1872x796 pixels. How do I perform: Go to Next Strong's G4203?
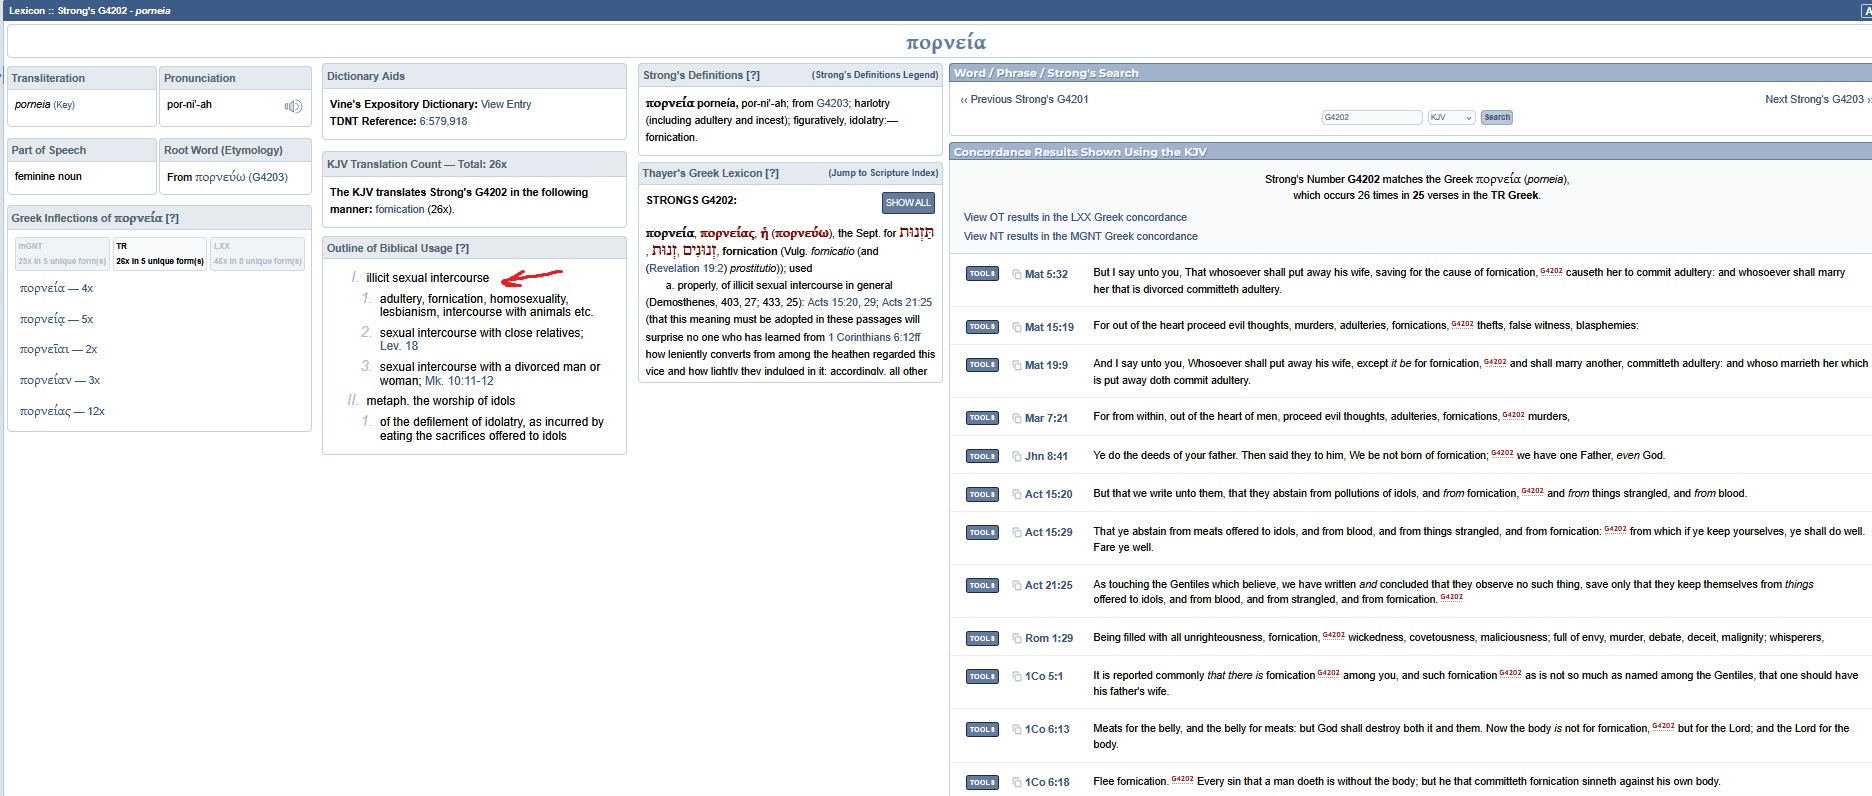coord(1817,99)
